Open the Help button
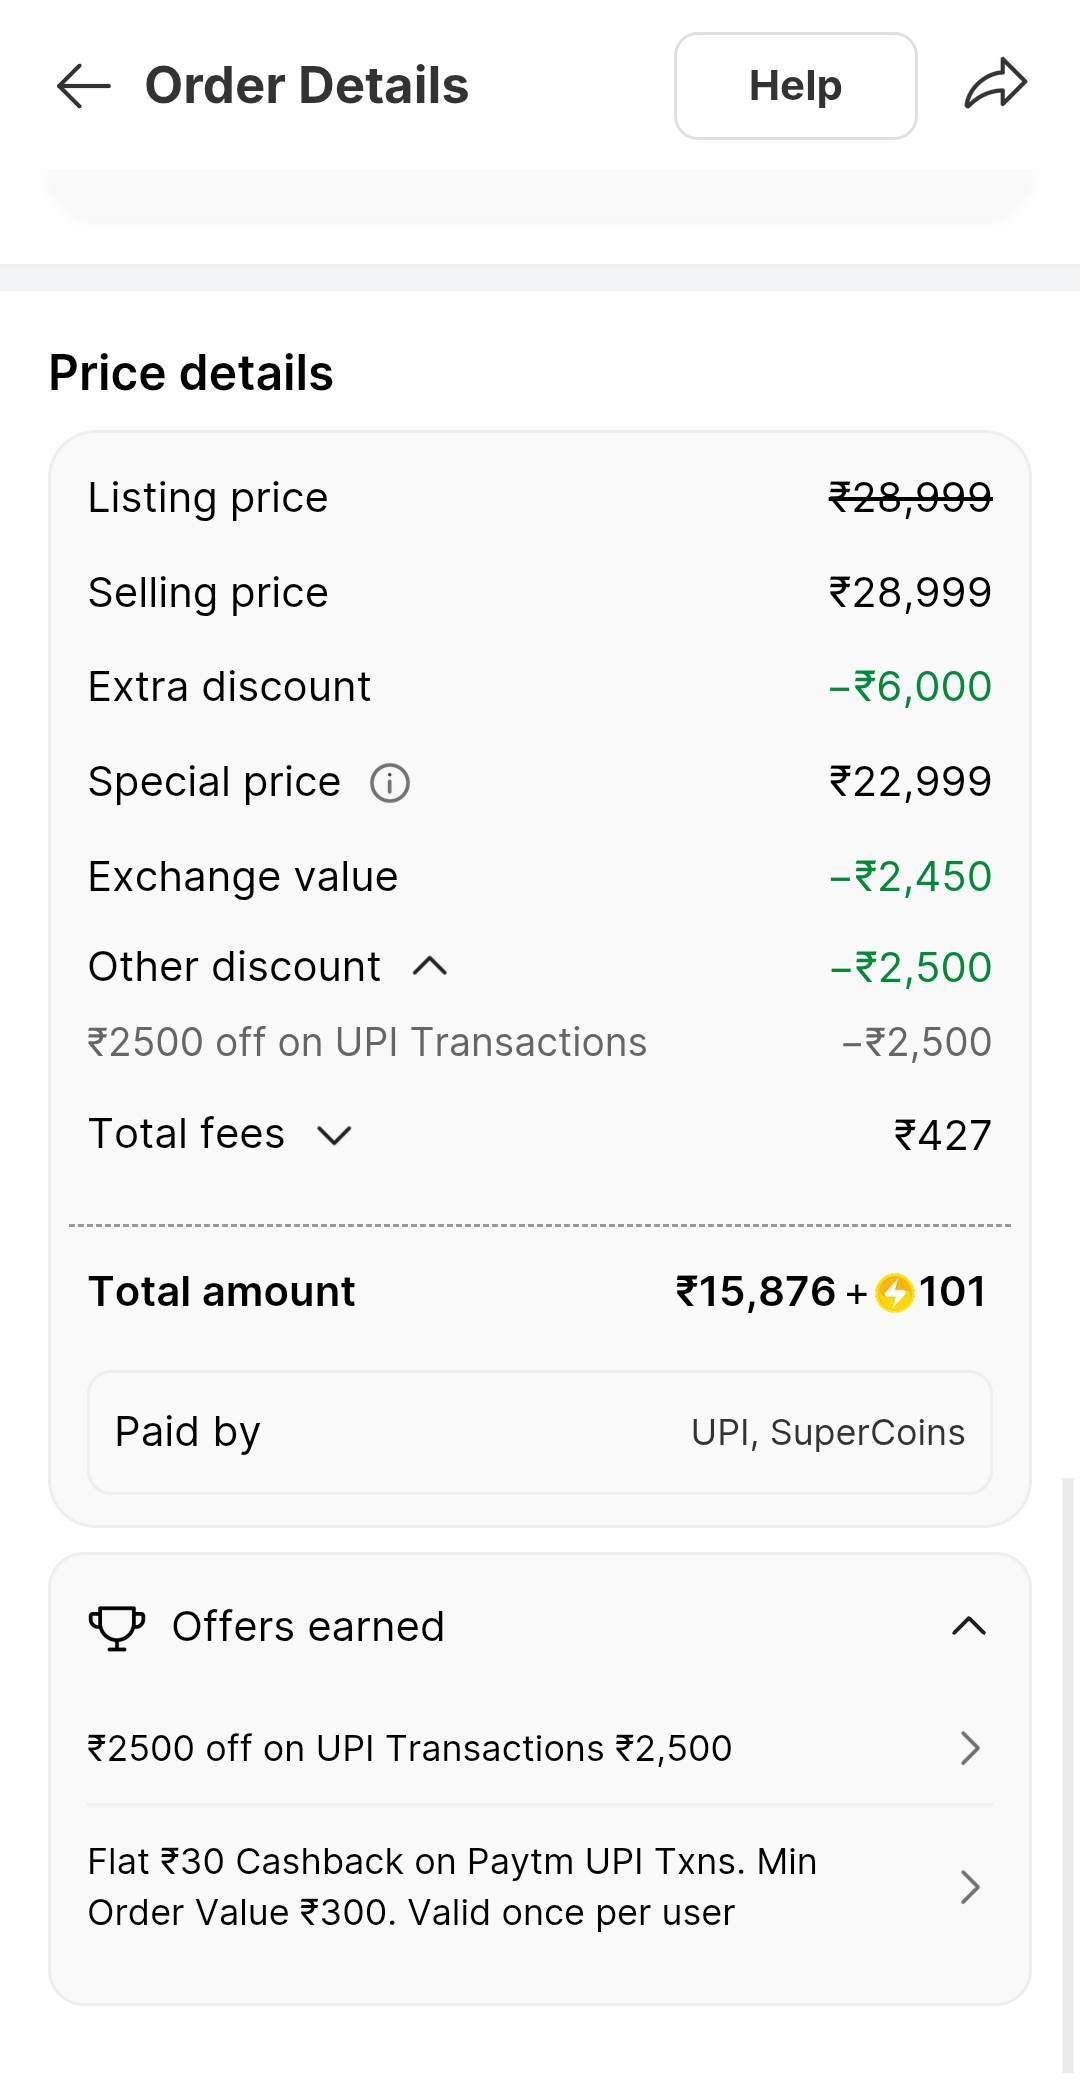Image resolution: width=1080 pixels, height=2092 pixels. pos(795,86)
